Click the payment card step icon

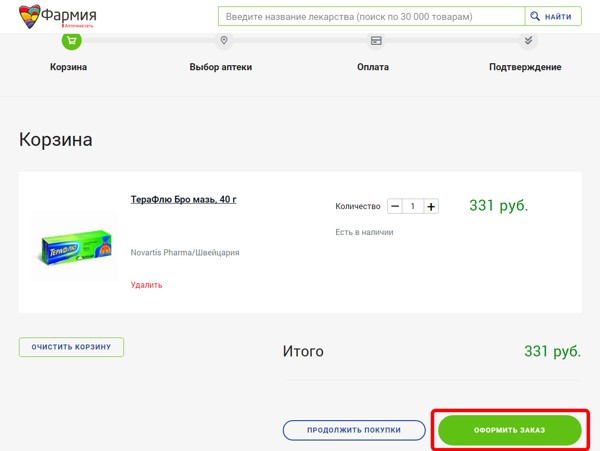click(376, 41)
